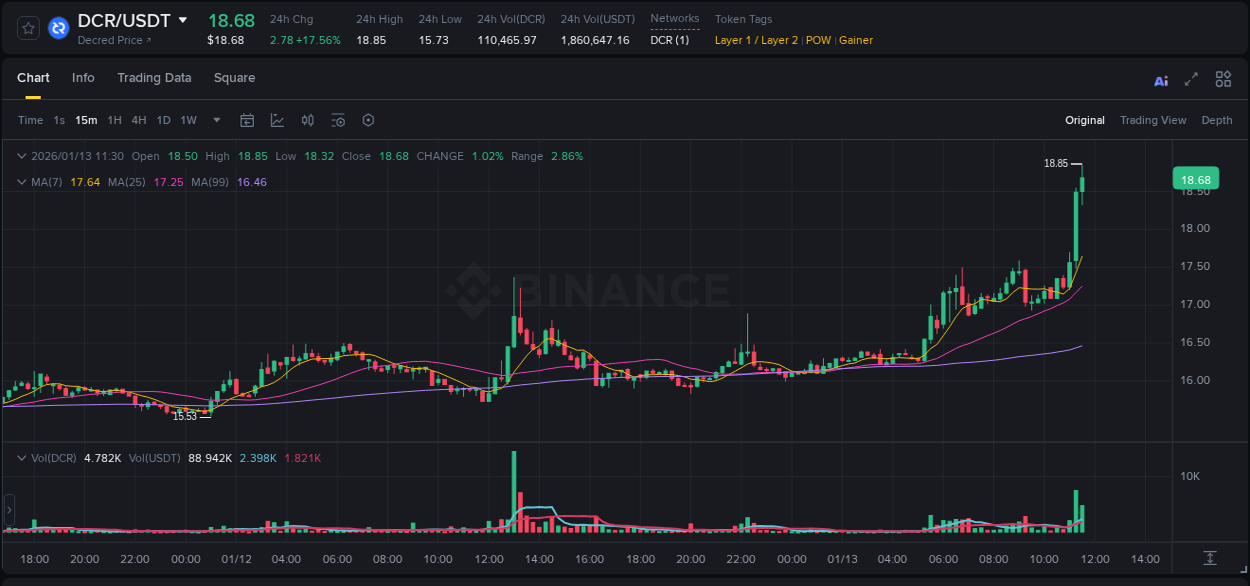
Task: Open the extra timeframe dropdown arrow
Action: pyautogui.click(x=215, y=120)
